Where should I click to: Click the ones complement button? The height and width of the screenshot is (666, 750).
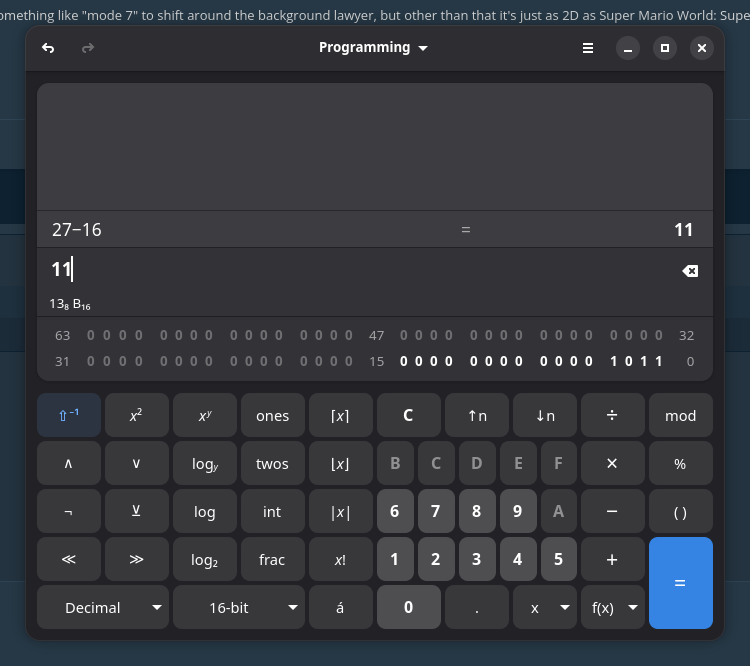[273, 415]
